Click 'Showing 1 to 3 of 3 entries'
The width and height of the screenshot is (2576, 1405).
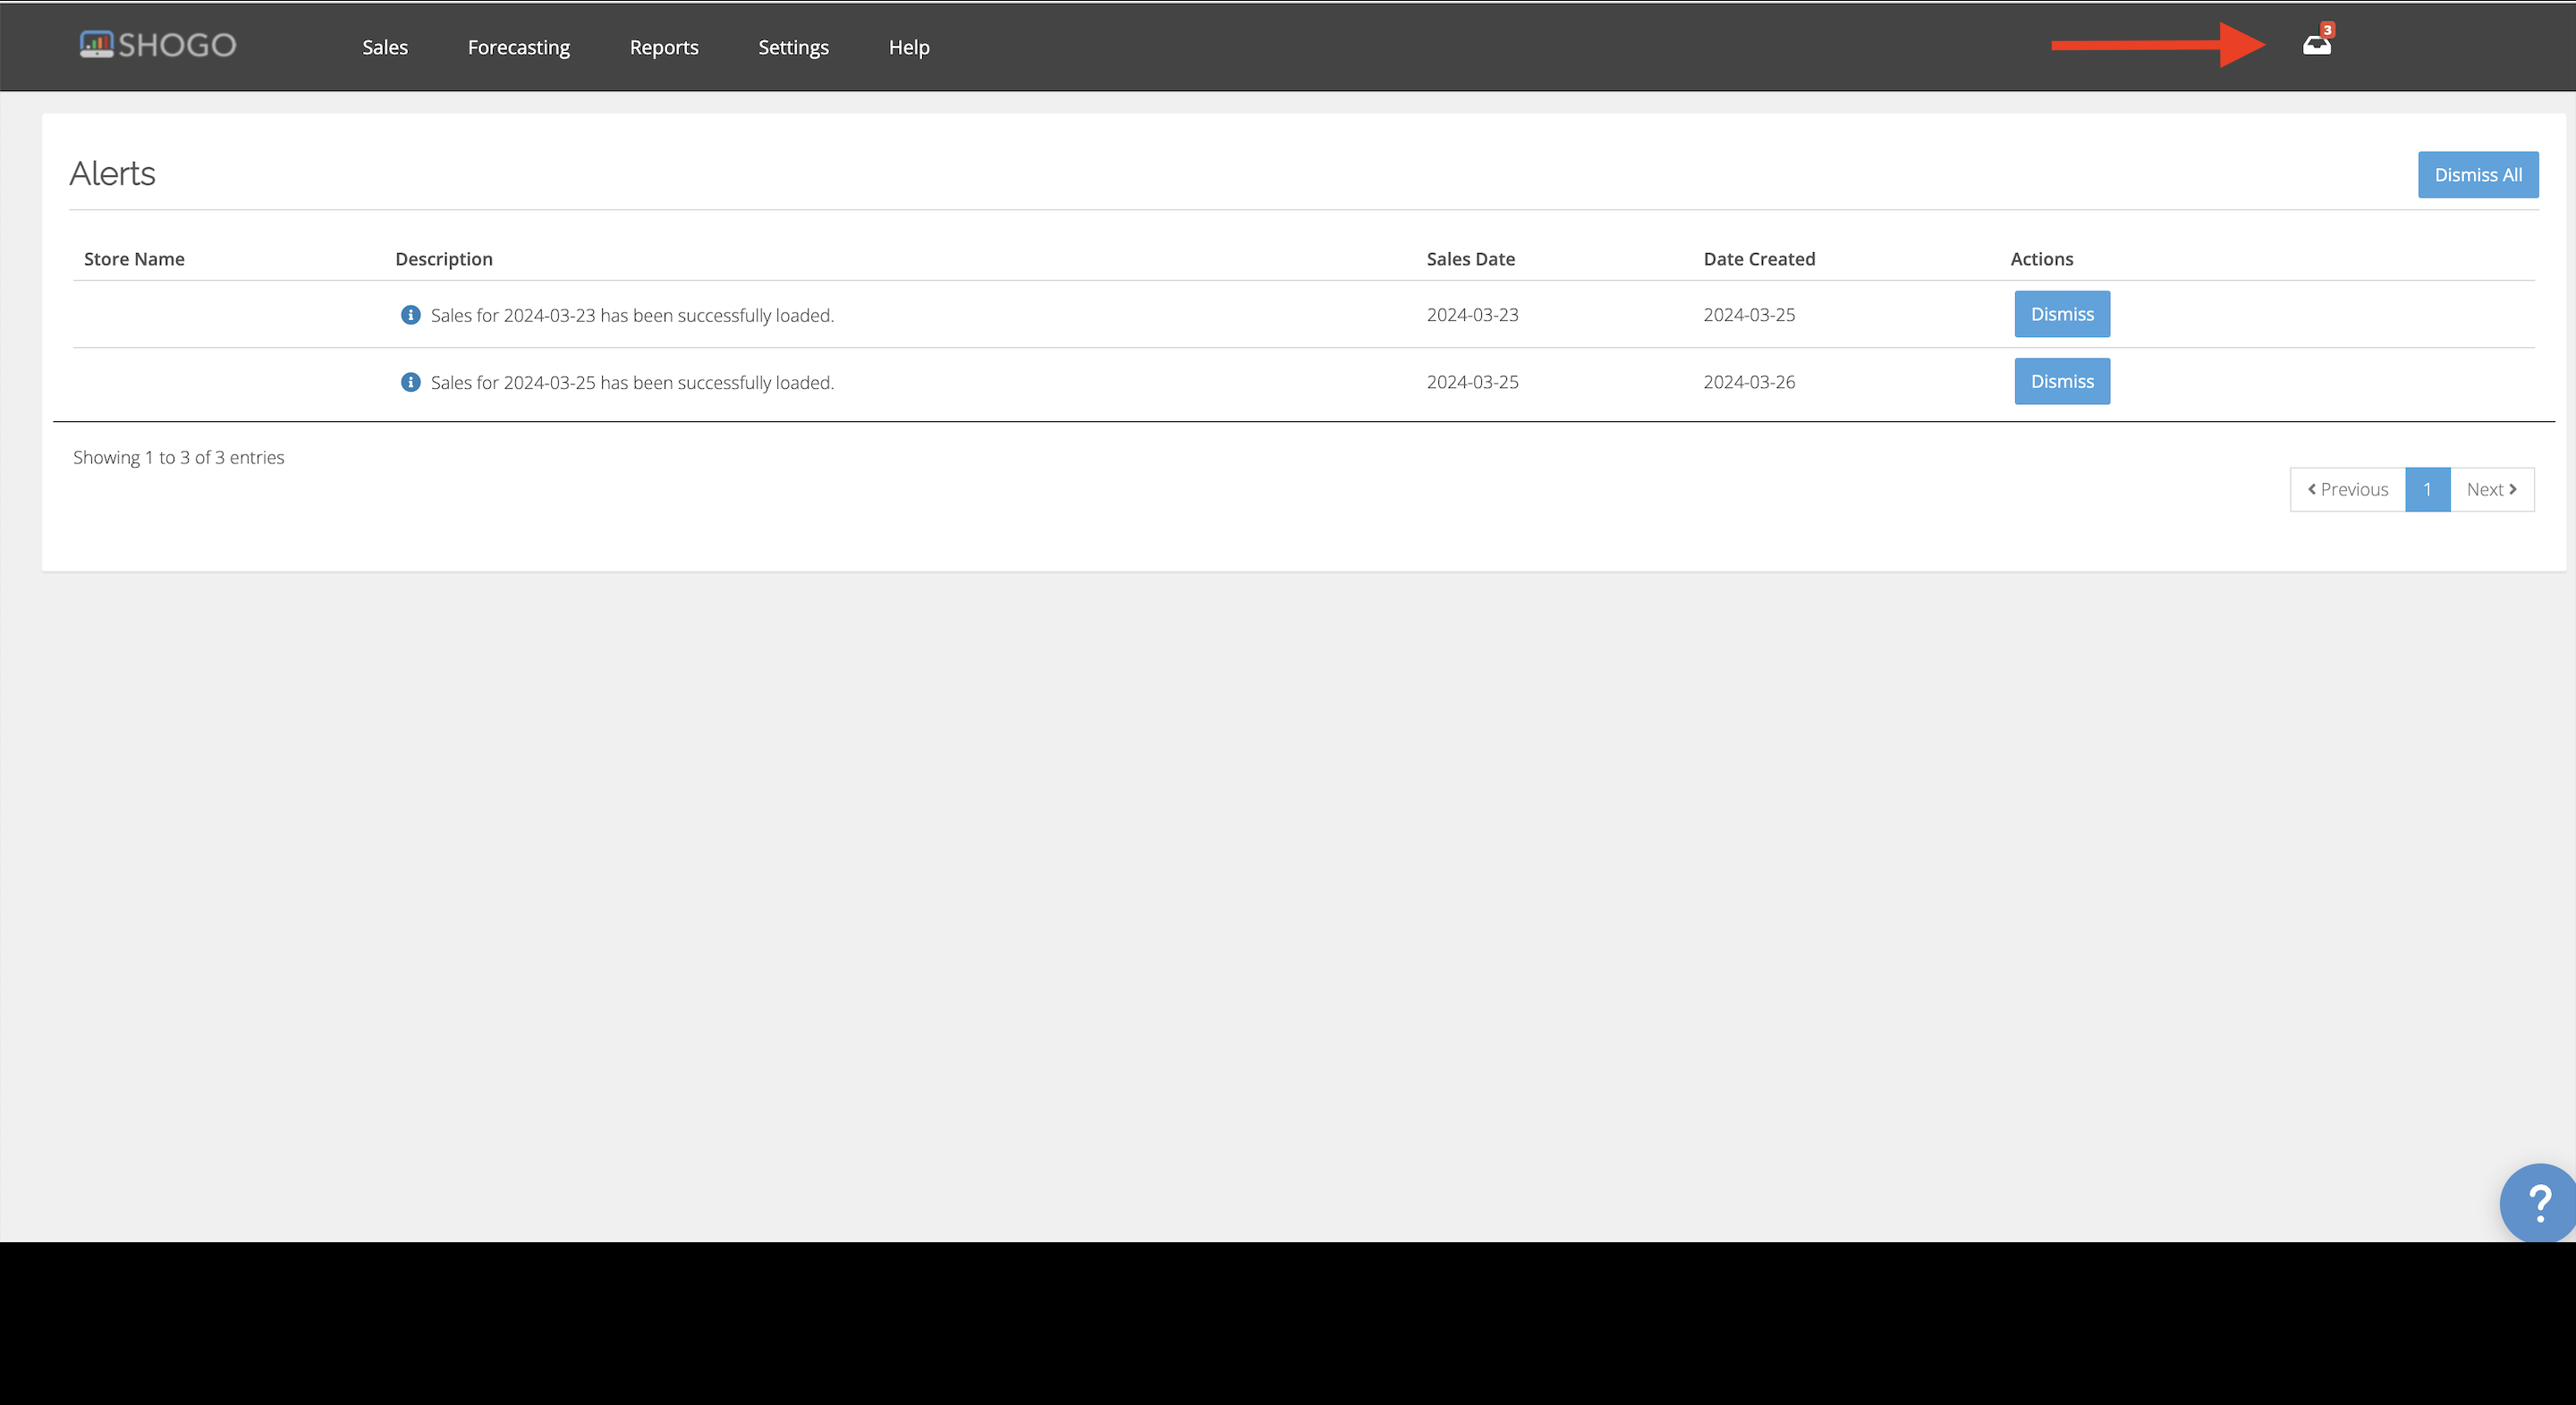point(178,457)
